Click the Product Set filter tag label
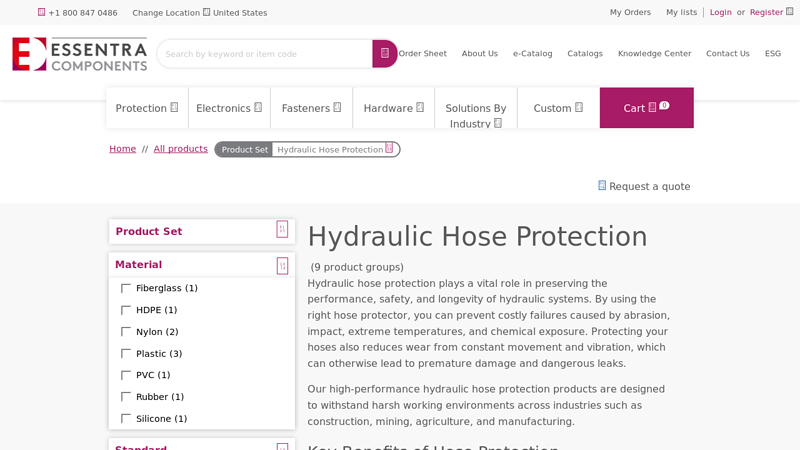Viewport: 800px width, 450px height. coord(244,149)
